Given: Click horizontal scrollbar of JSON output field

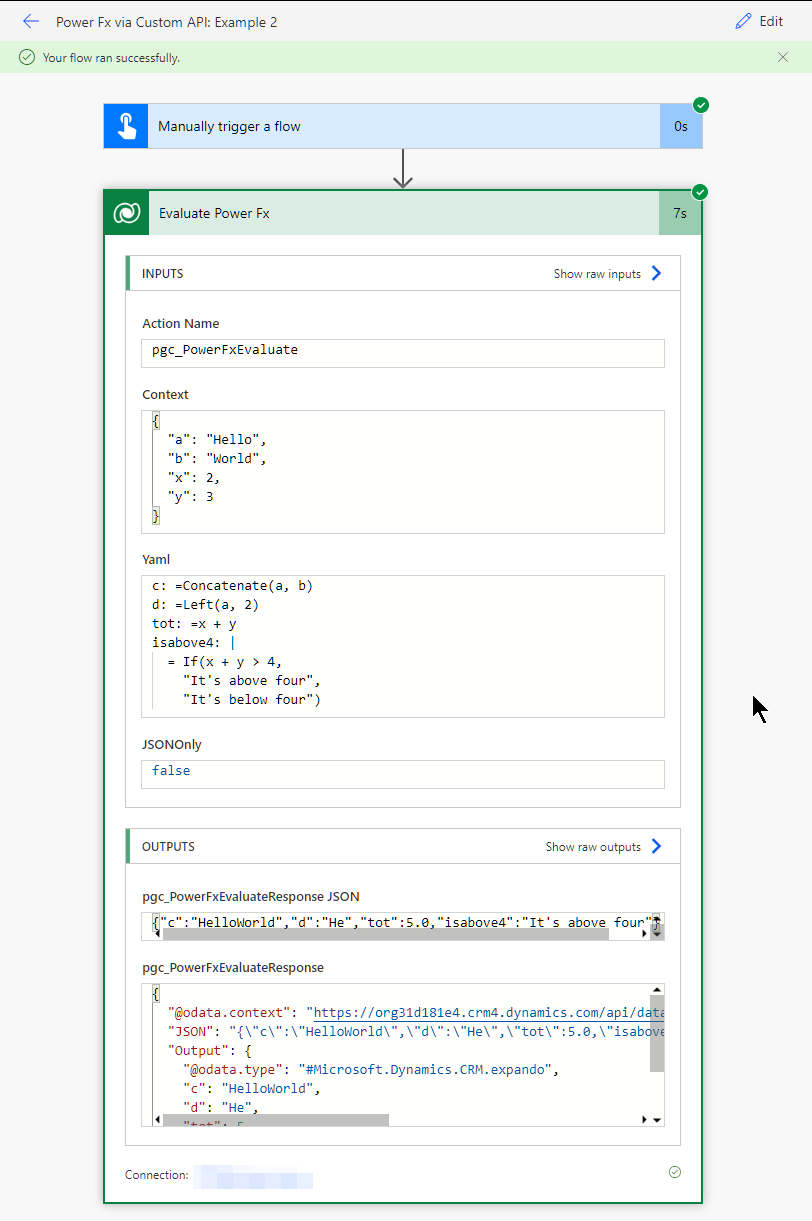Looking at the screenshot, I should pos(385,934).
